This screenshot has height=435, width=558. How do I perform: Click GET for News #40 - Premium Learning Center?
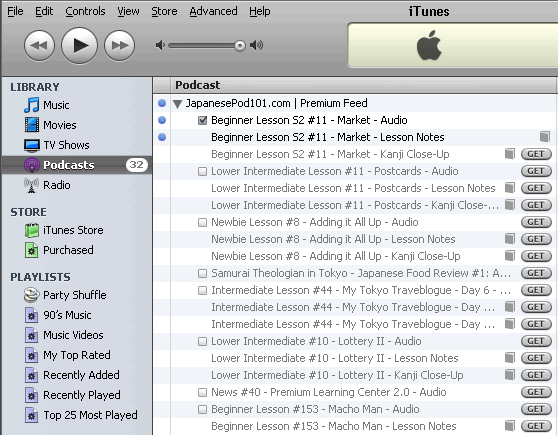[536, 392]
